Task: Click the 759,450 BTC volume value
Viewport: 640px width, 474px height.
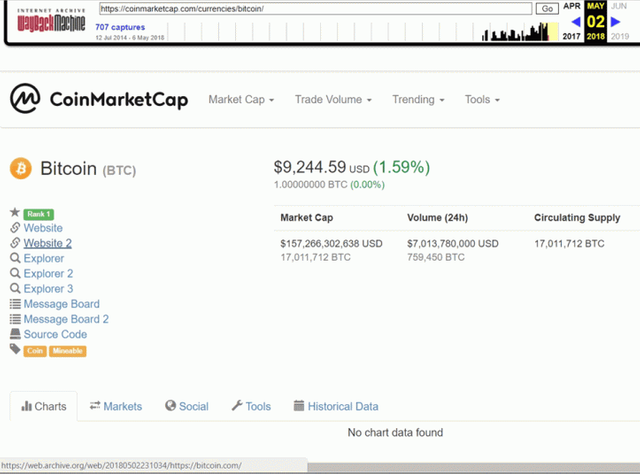Action: 436,257
